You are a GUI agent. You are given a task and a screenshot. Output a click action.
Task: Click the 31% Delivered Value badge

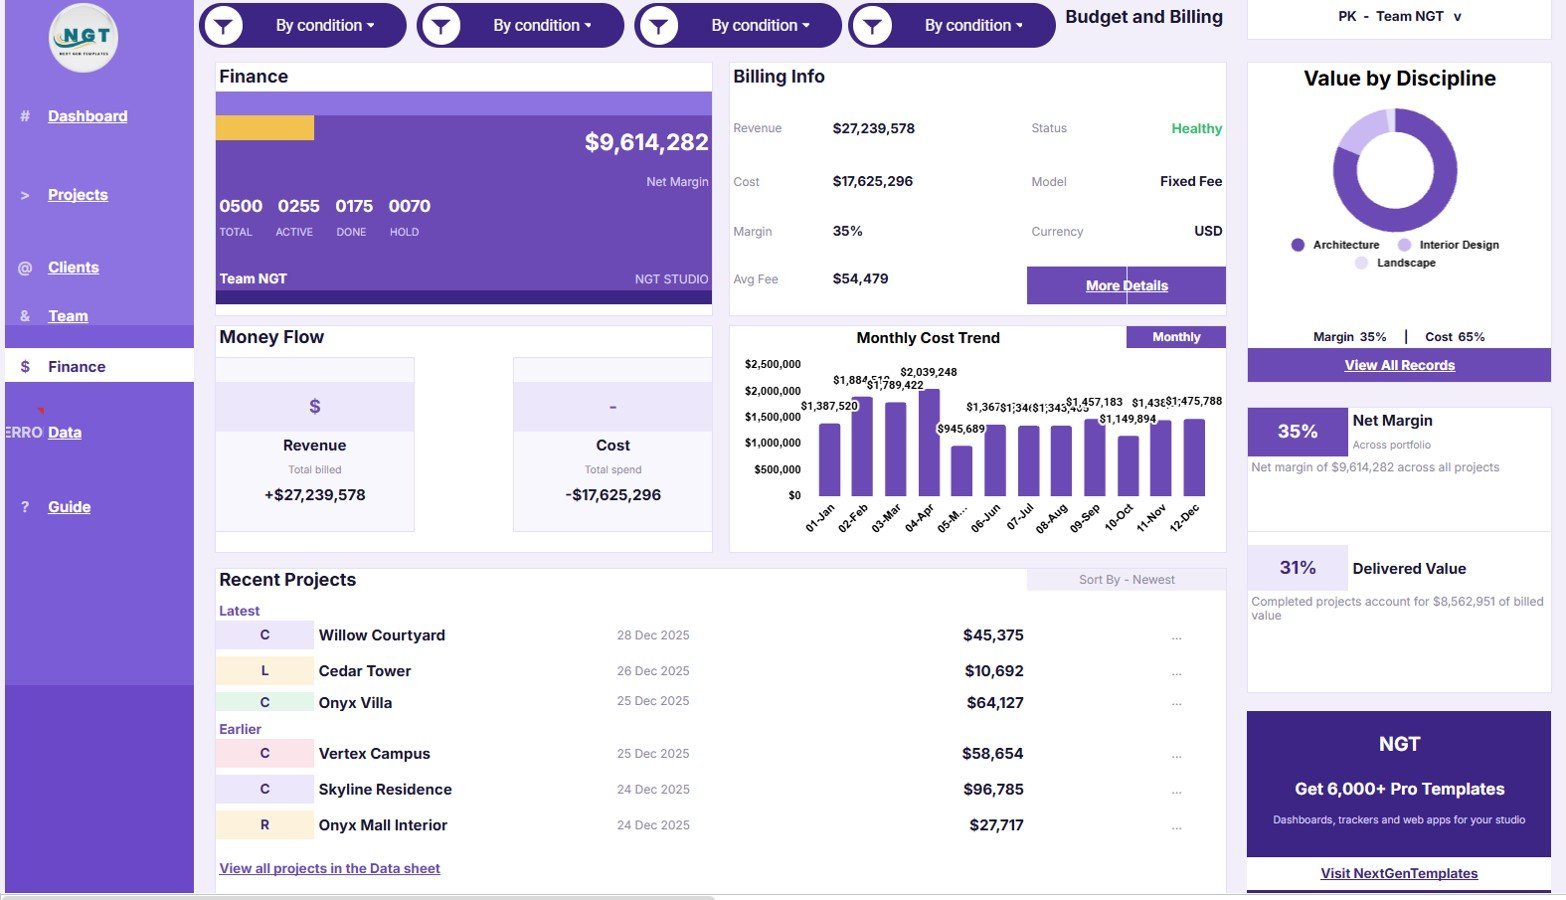pyautogui.click(x=1298, y=568)
